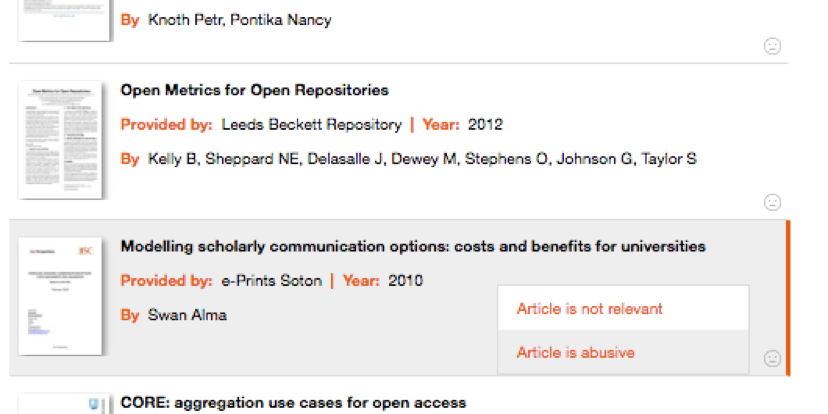Screen dimensions: 828x414
Task: Click author name Knoth Petr
Action: point(185,21)
